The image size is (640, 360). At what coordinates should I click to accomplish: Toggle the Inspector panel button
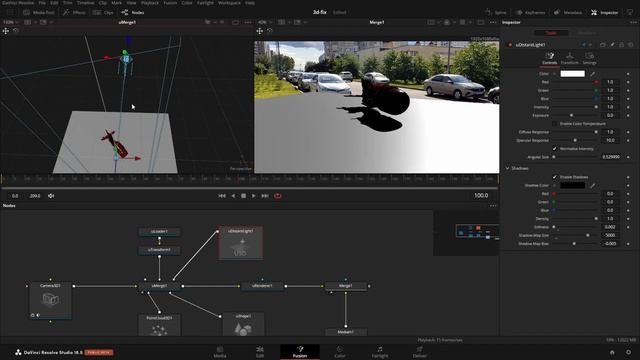tap(604, 13)
